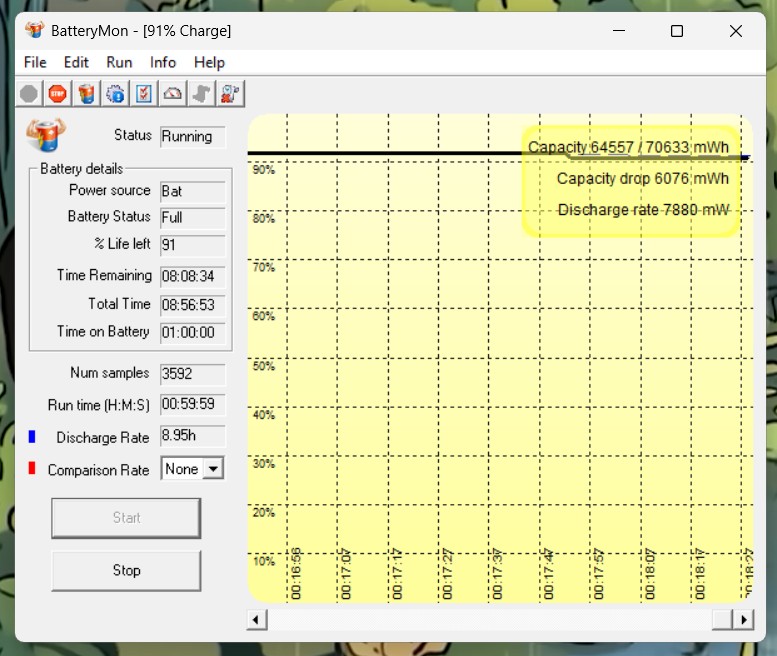Open the Help menu

click(x=209, y=62)
